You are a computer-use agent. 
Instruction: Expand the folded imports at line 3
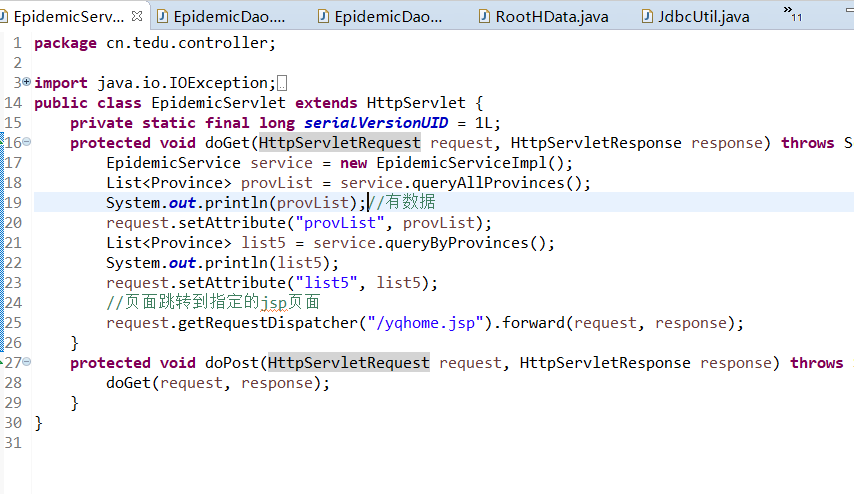tap(27, 82)
